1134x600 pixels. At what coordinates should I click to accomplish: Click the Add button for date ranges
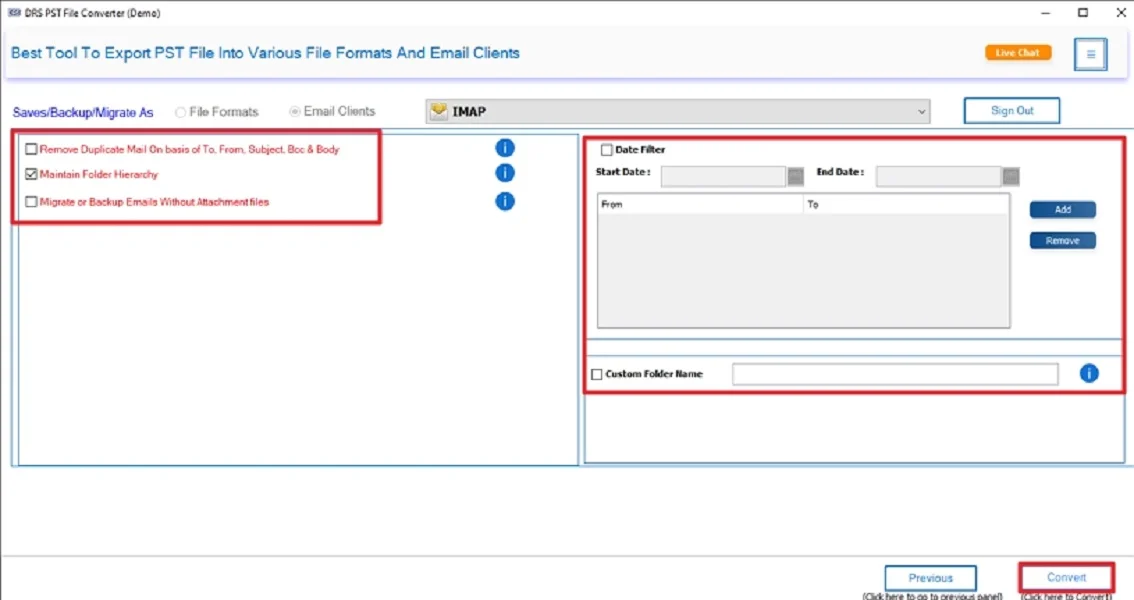coord(1062,209)
